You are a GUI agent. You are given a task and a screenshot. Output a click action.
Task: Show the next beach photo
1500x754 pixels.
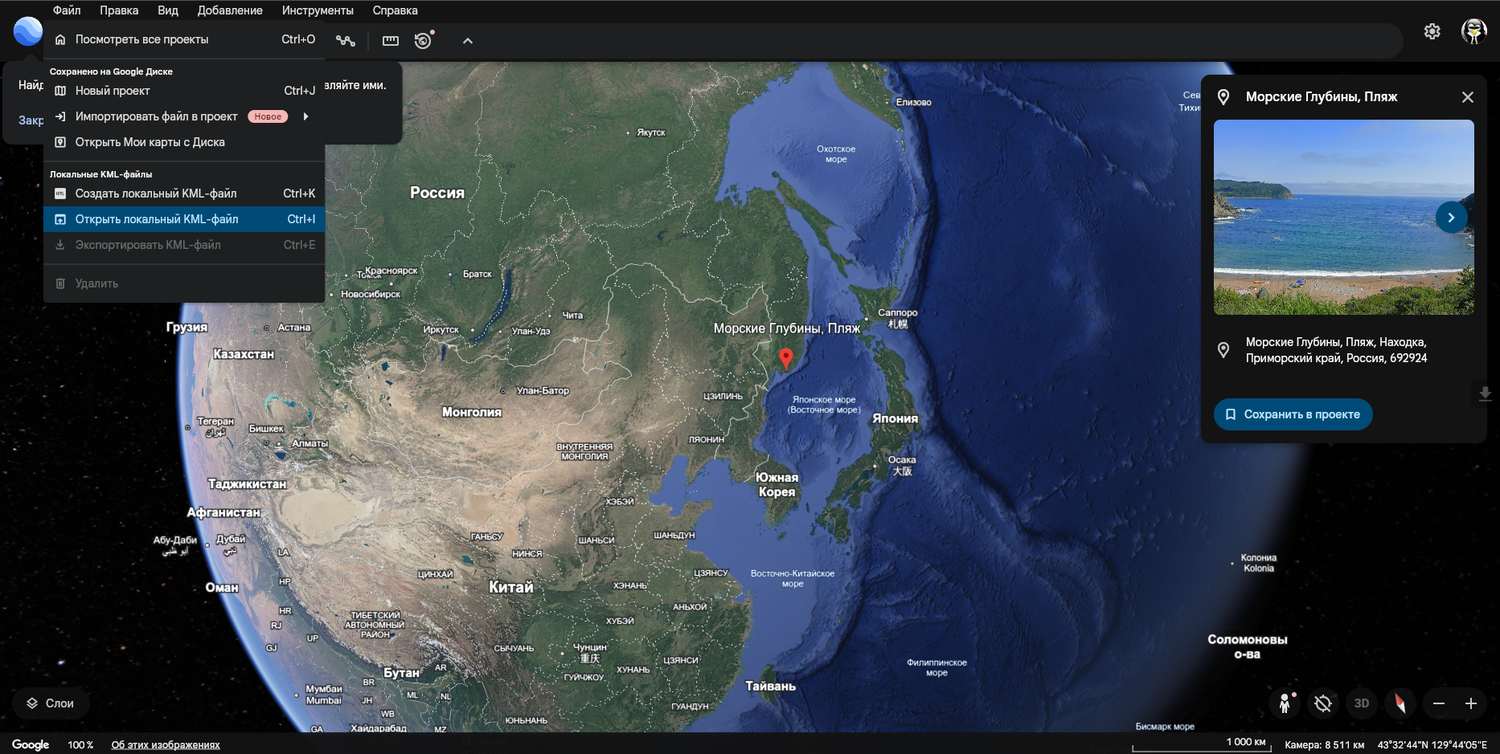1451,217
